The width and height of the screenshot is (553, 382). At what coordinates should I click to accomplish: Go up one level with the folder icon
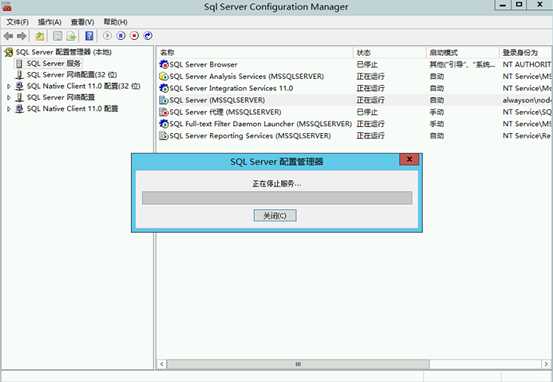[40, 36]
